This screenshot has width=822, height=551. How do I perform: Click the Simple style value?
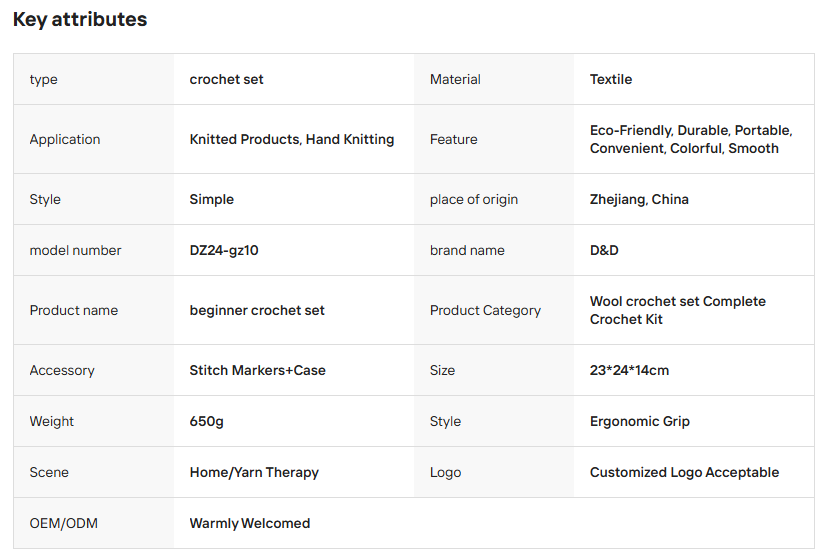[x=211, y=199]
